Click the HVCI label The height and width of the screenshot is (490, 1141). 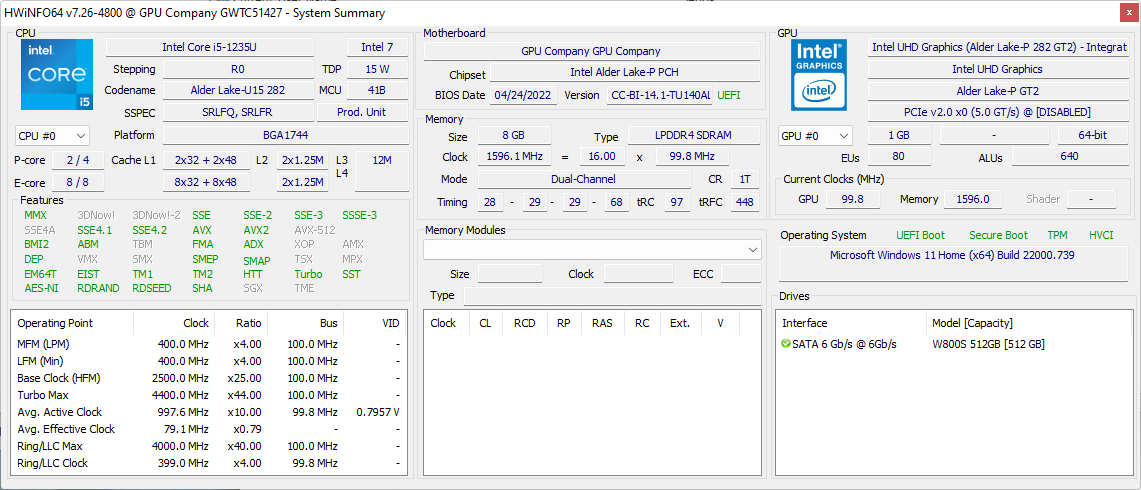(1101, 235)
